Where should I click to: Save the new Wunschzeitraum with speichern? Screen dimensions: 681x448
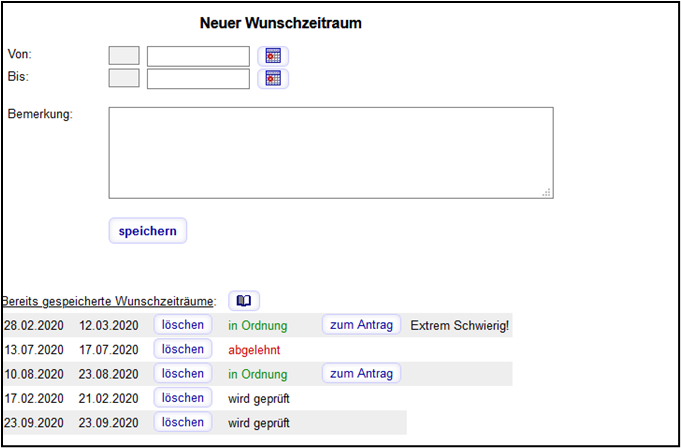[x=148, y=231]
